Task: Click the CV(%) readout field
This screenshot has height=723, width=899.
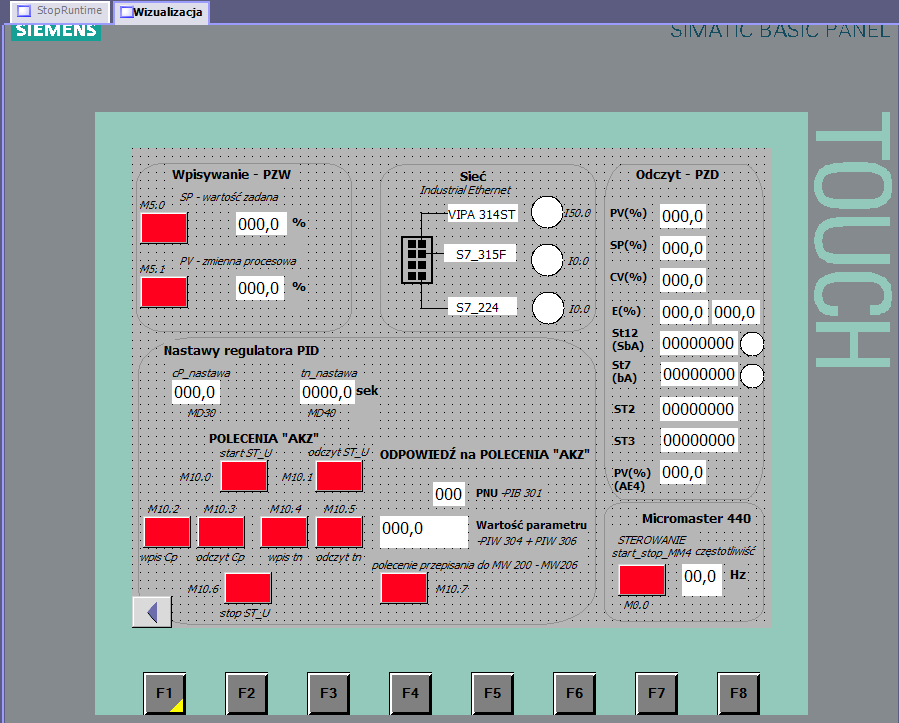Action: [x=682, y=280]
